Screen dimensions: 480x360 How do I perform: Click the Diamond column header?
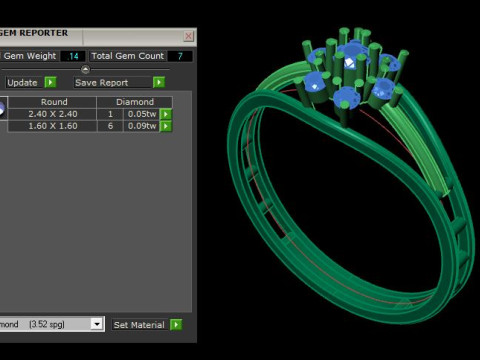(135, 102)
